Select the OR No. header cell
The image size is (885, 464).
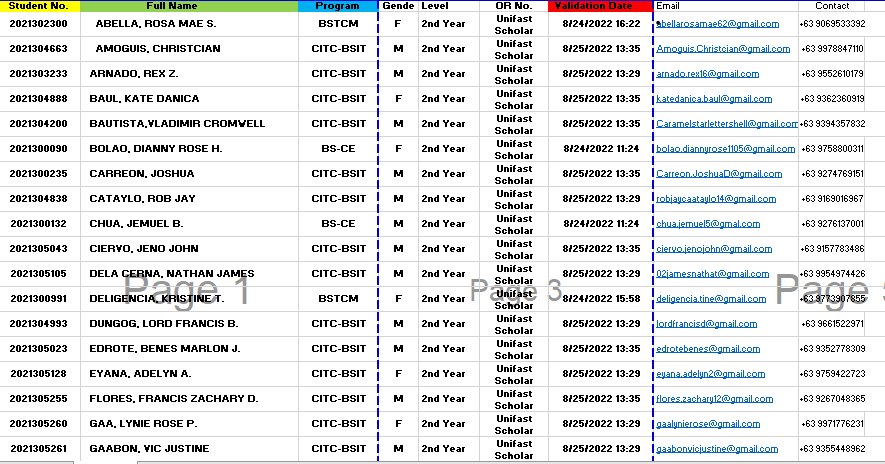point(514,6)
